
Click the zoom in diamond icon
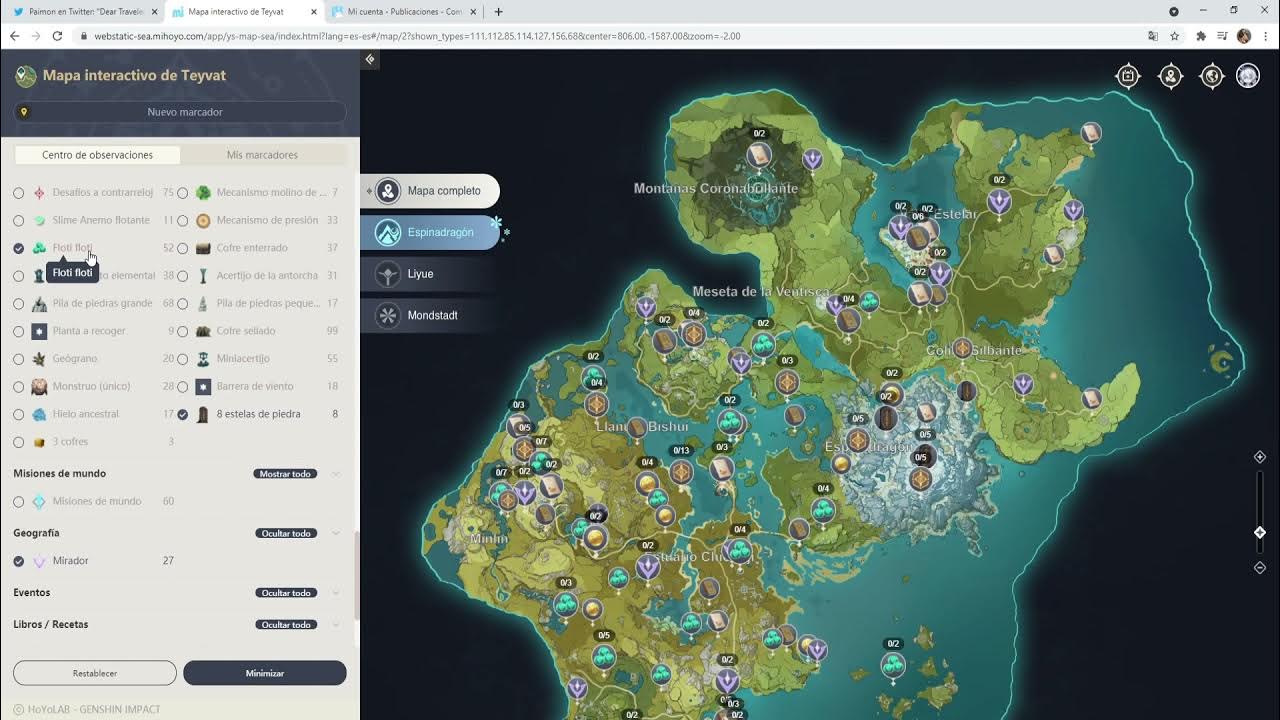click(x=1260, y=457)
